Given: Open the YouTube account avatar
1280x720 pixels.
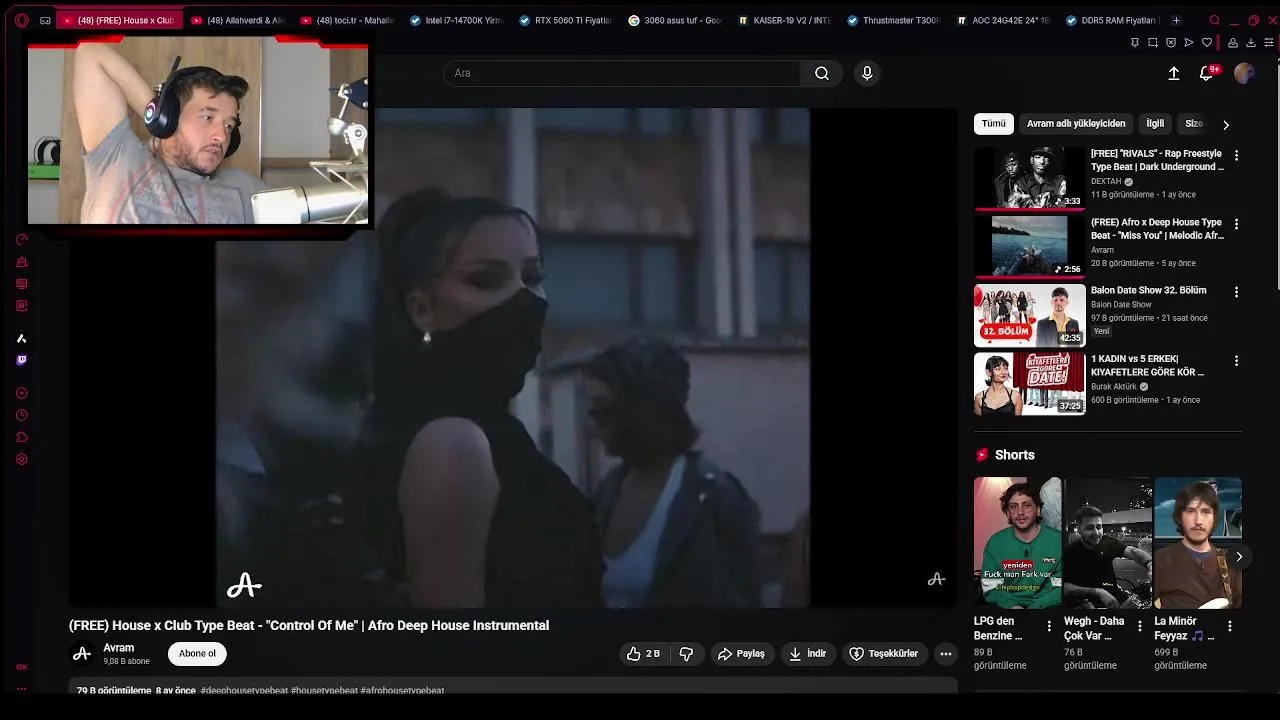Looking at the screenshot, I should (1244, 73).
